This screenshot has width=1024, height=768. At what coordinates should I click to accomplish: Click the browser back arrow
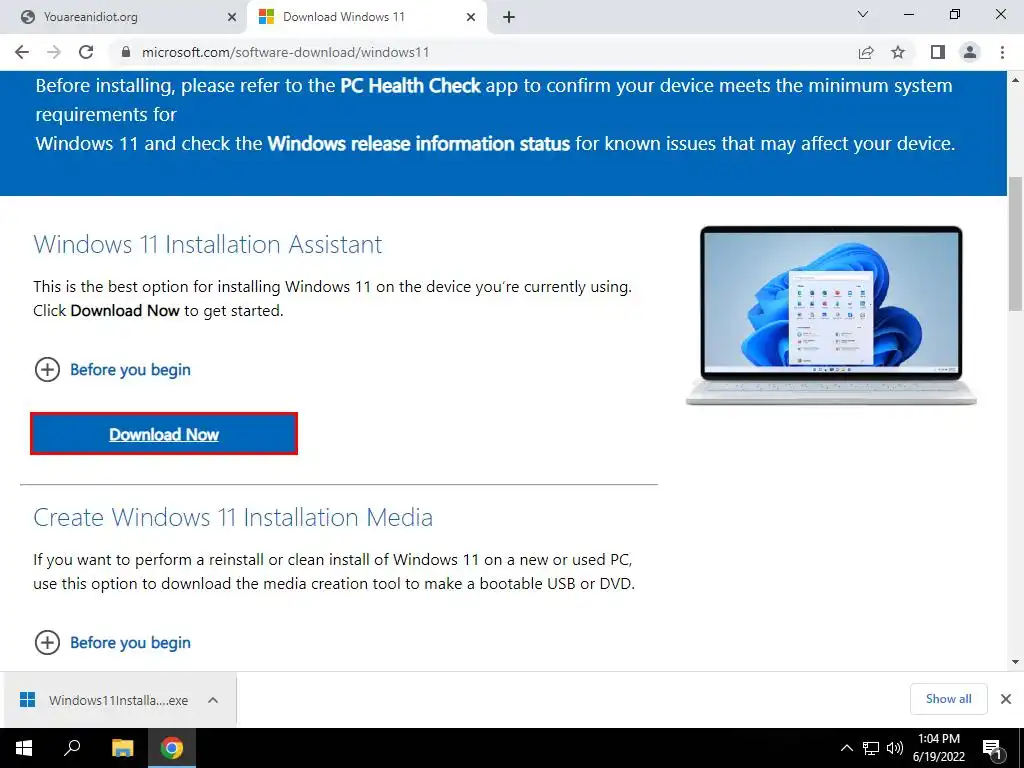[22, 52]
